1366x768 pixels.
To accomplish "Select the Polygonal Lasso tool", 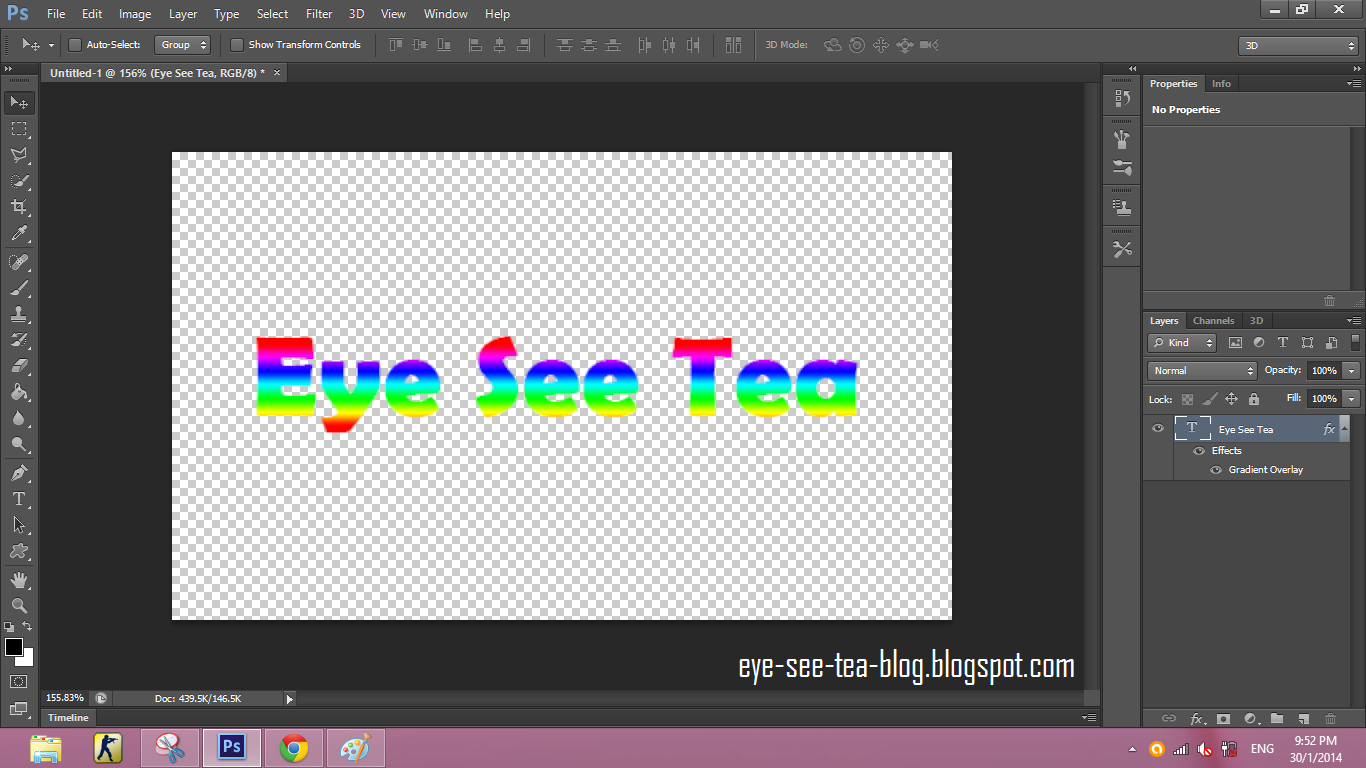I will point(19,155).
